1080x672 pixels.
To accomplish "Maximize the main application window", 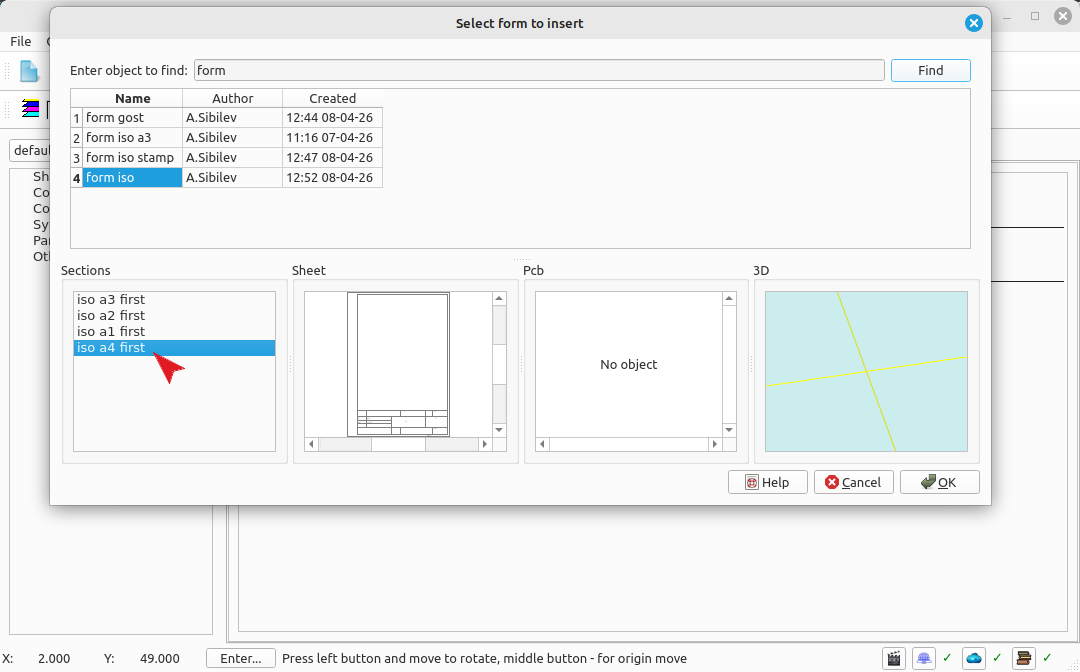I will pos(1035,16).
